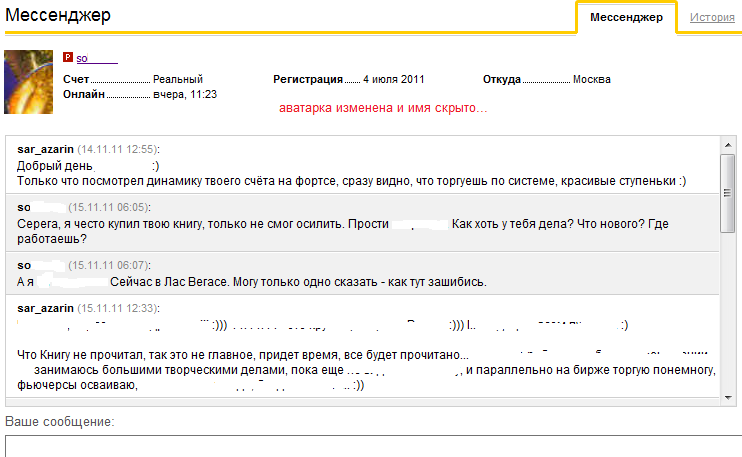Click the scrollbar down arrow

point(728,398)
